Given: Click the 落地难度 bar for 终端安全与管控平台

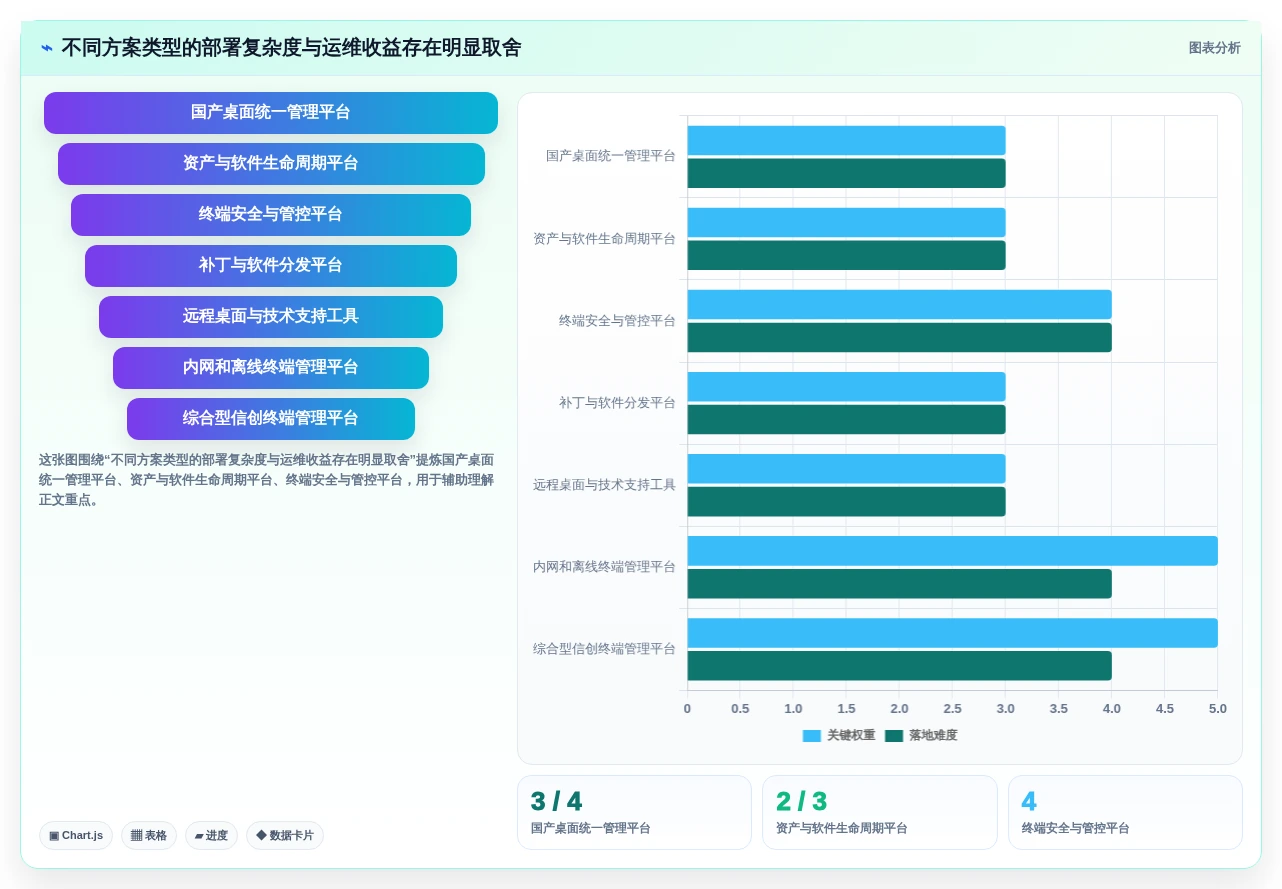Looking at the screenshot, I should point(899,337).
